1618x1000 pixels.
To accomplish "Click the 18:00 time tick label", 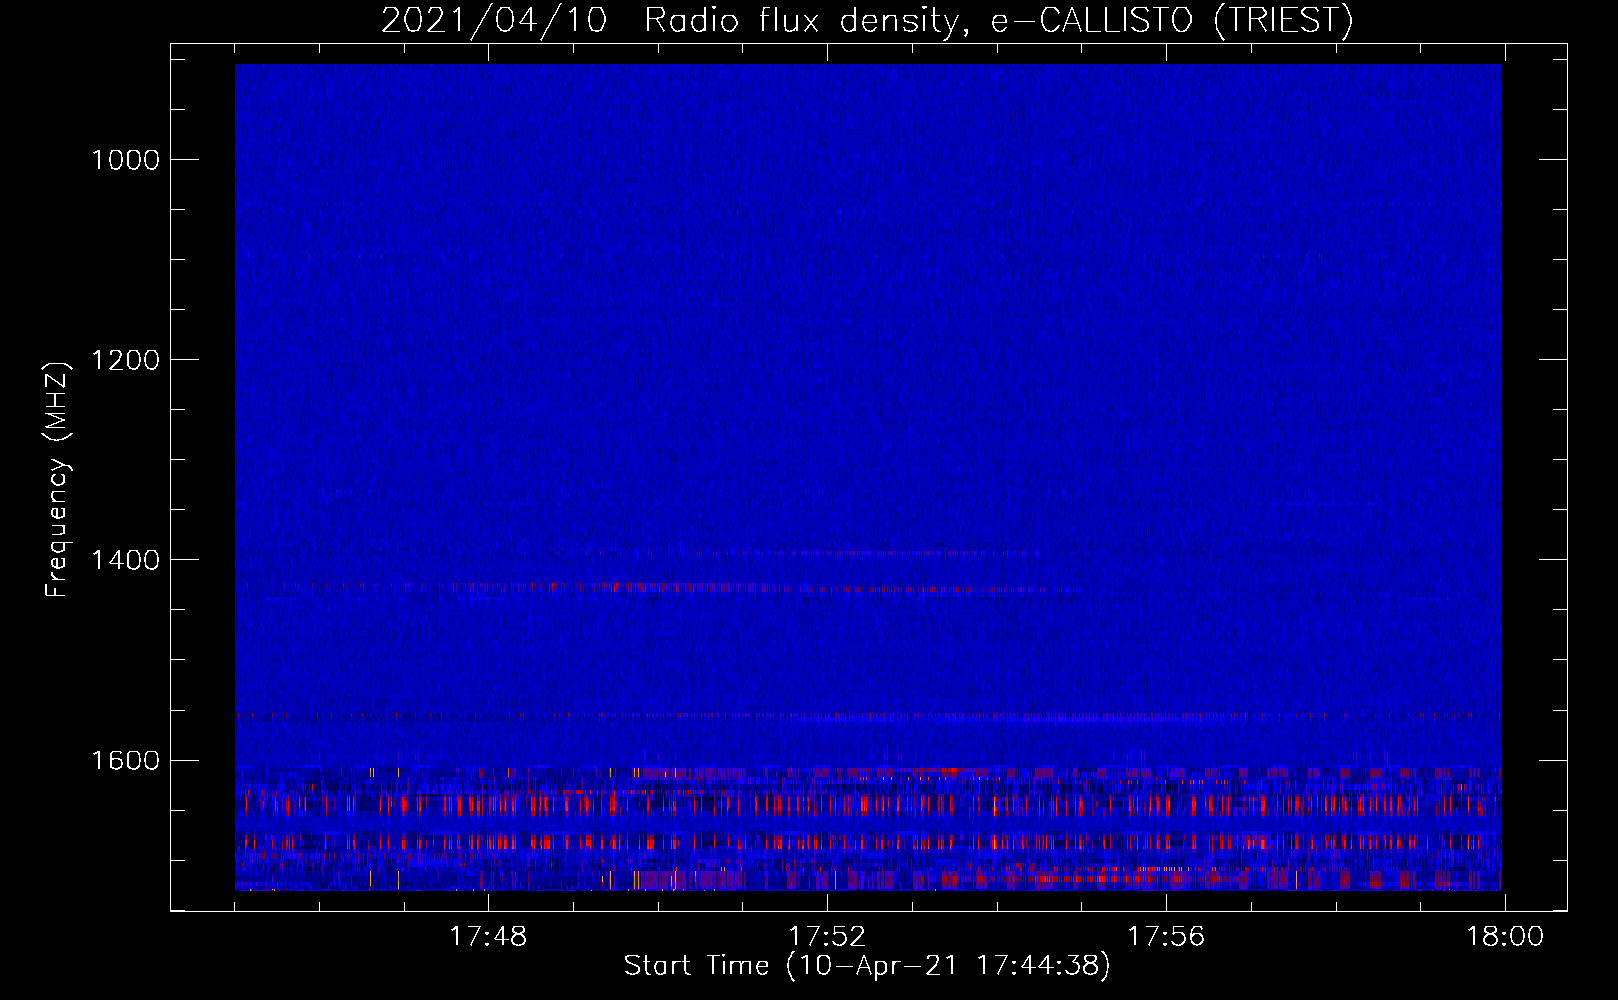I will (x=1505, y=937).
